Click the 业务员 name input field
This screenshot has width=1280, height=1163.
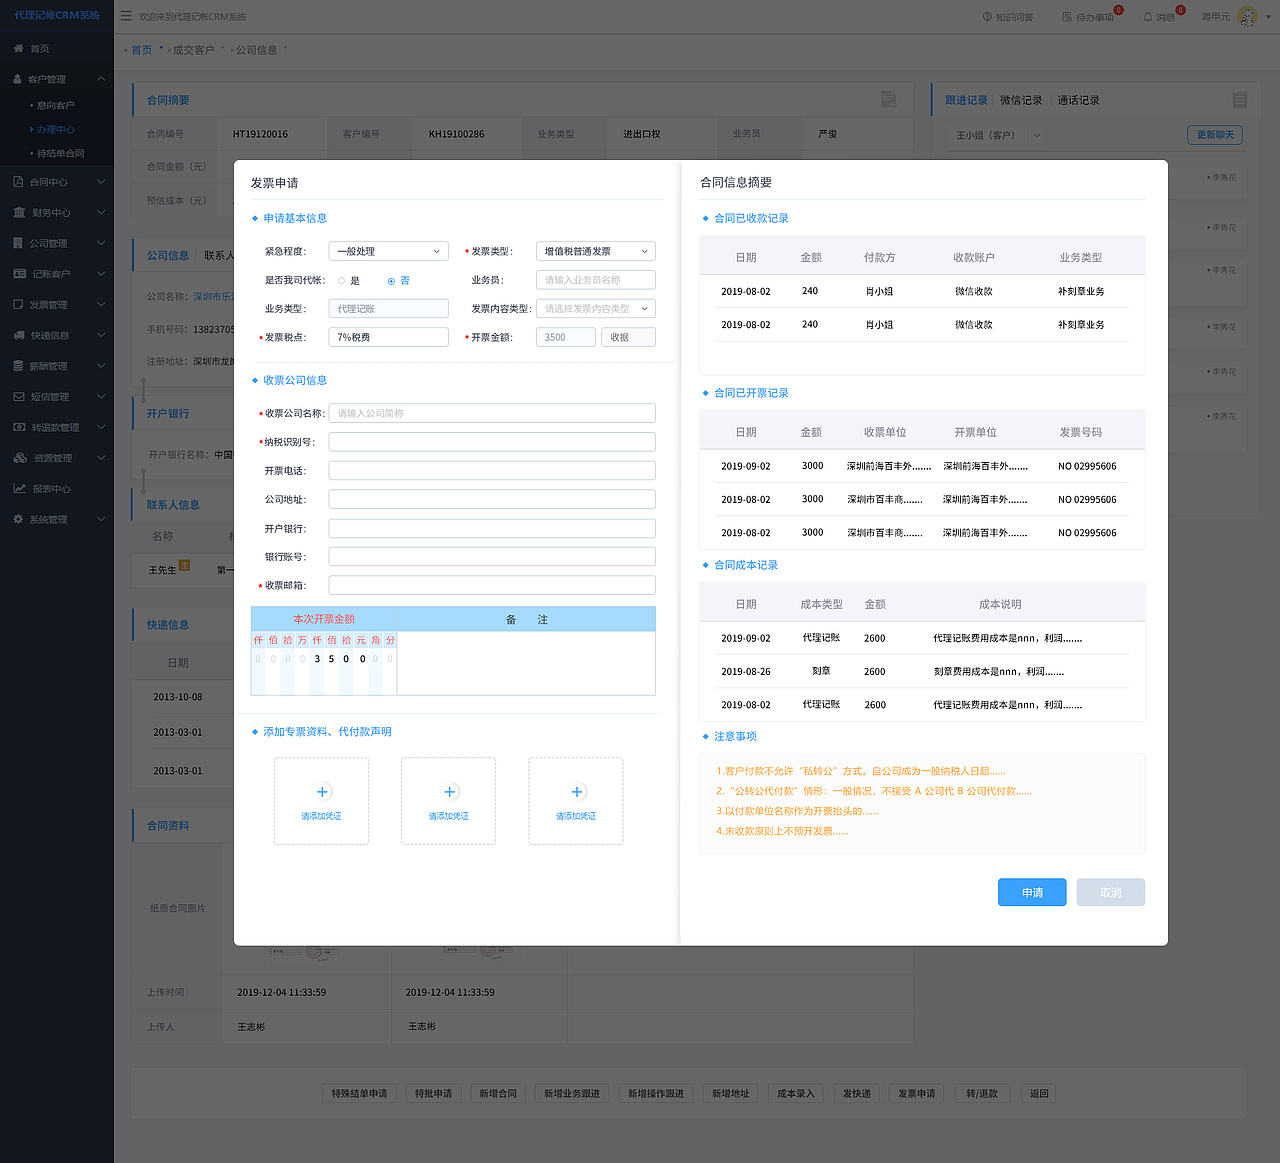pyautogui.click(x=596, y=280)
